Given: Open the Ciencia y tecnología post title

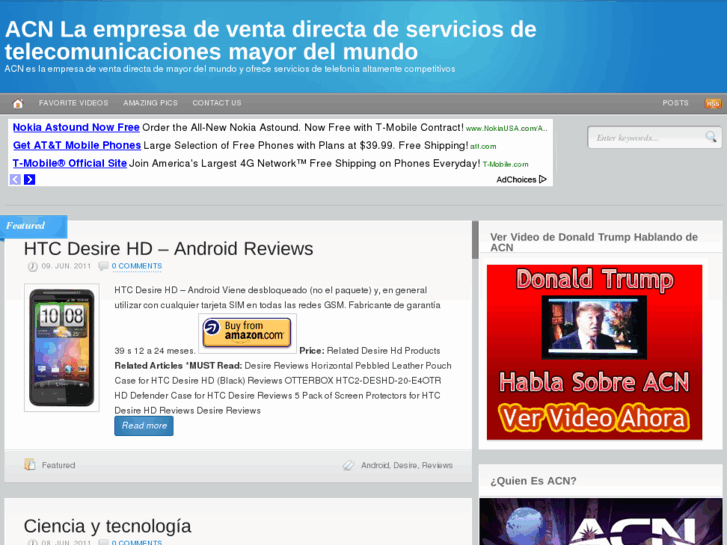Looking at the screenshot, I should 107,526.
